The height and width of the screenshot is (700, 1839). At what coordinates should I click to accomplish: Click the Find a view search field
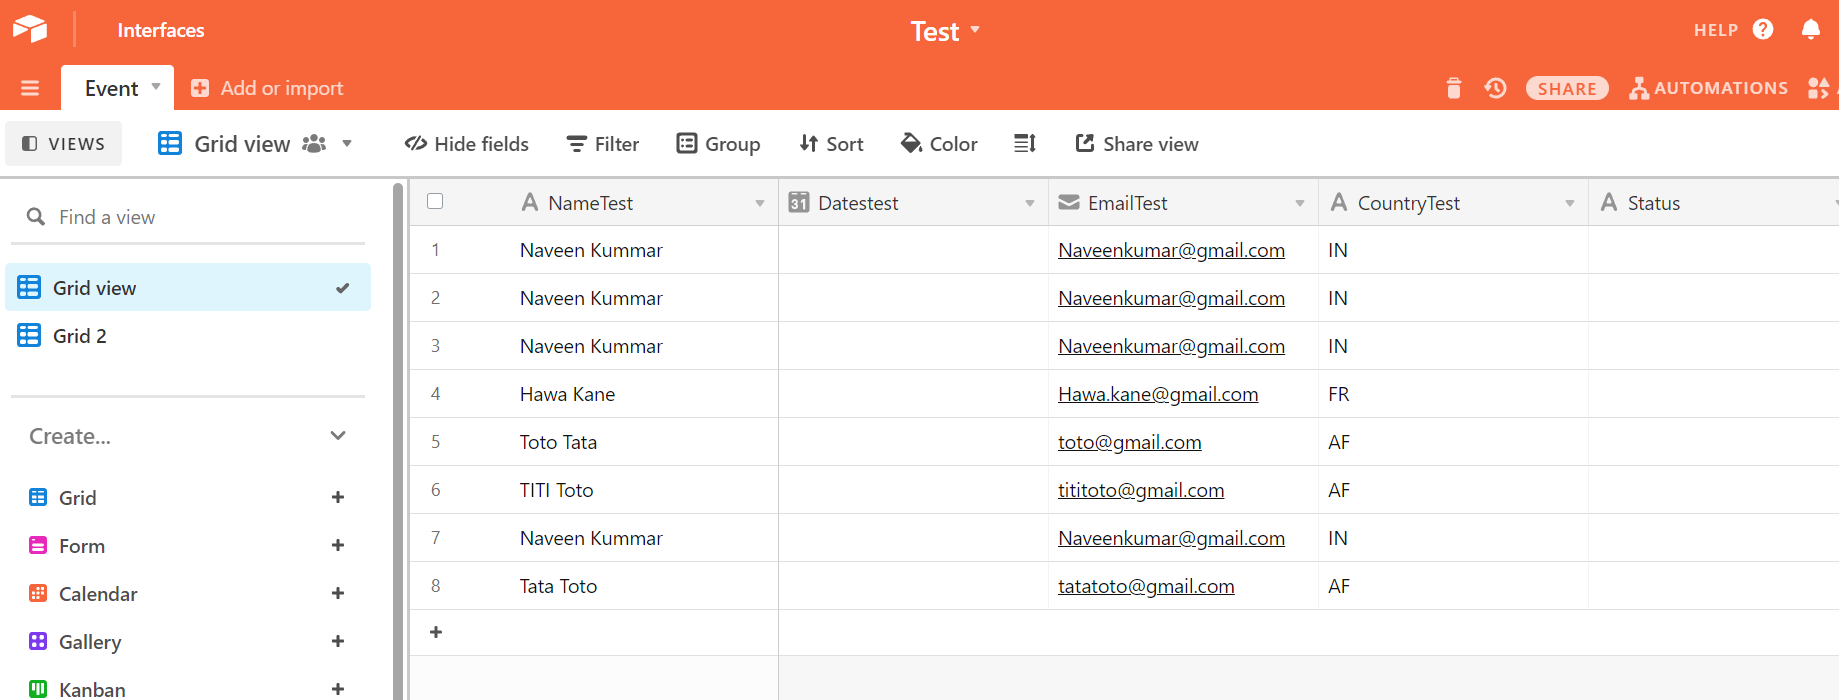188,217
